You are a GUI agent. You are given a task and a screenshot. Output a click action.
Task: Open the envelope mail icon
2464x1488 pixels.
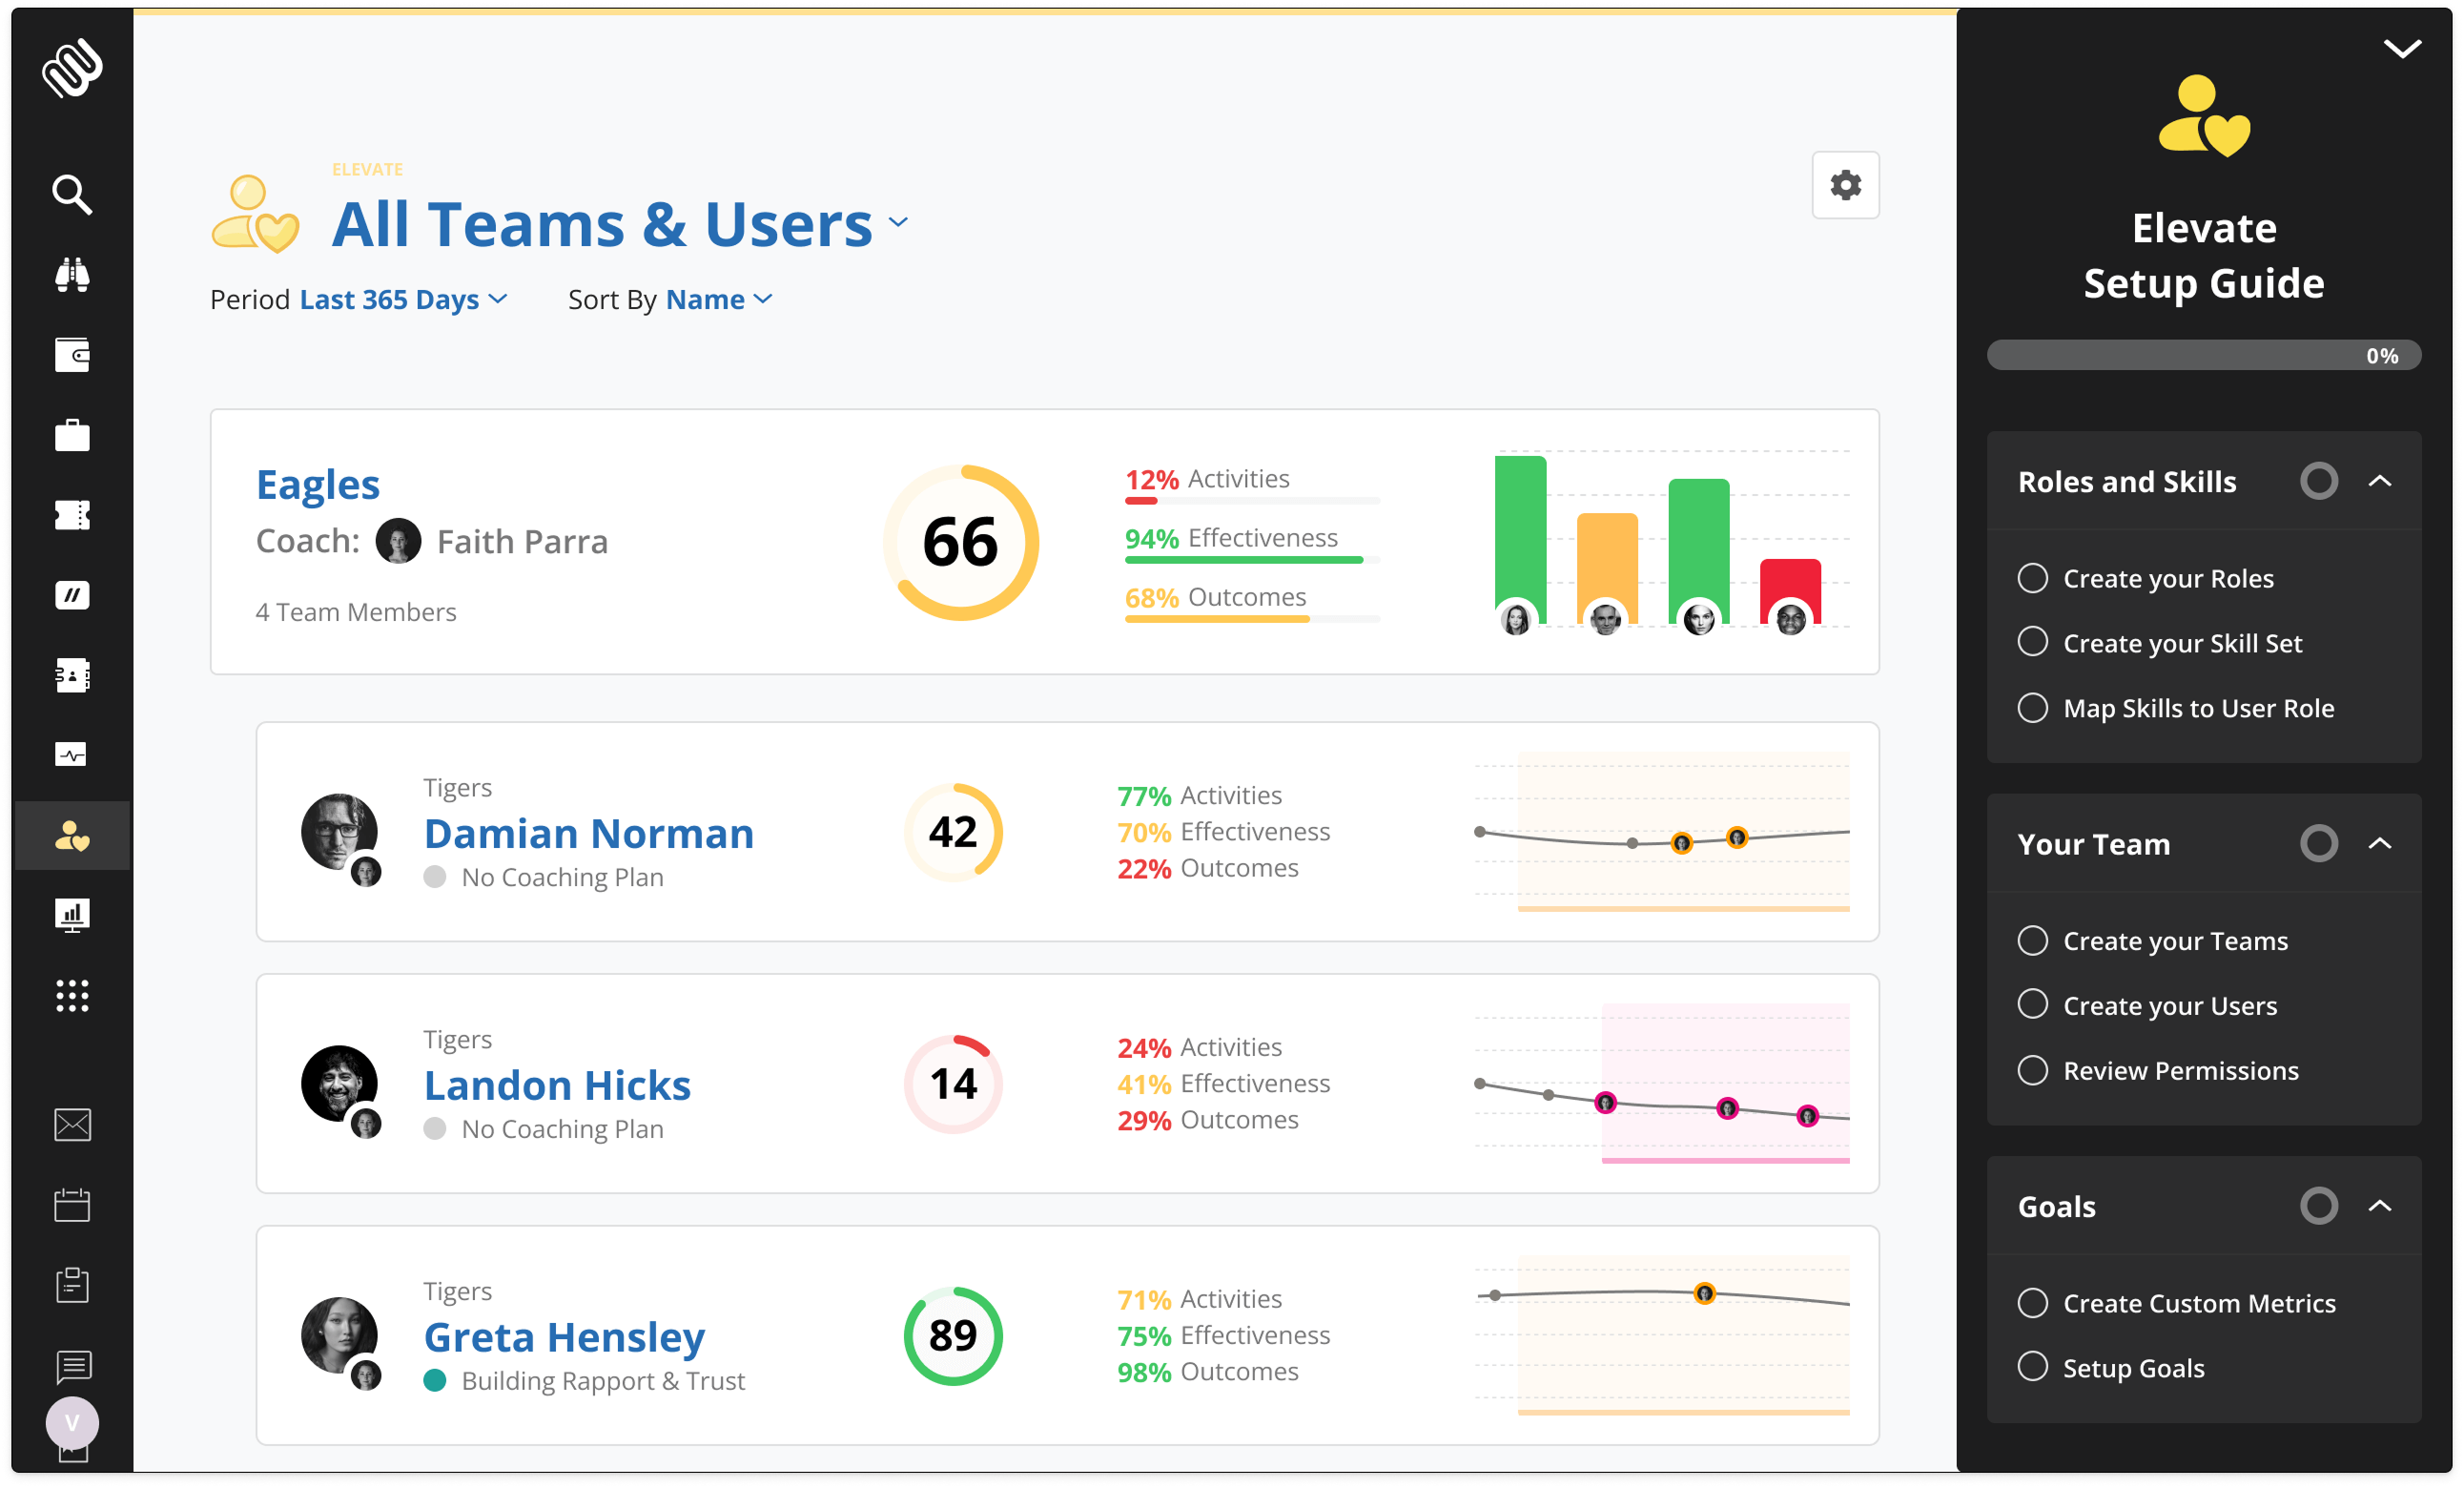click(72, 1125)
